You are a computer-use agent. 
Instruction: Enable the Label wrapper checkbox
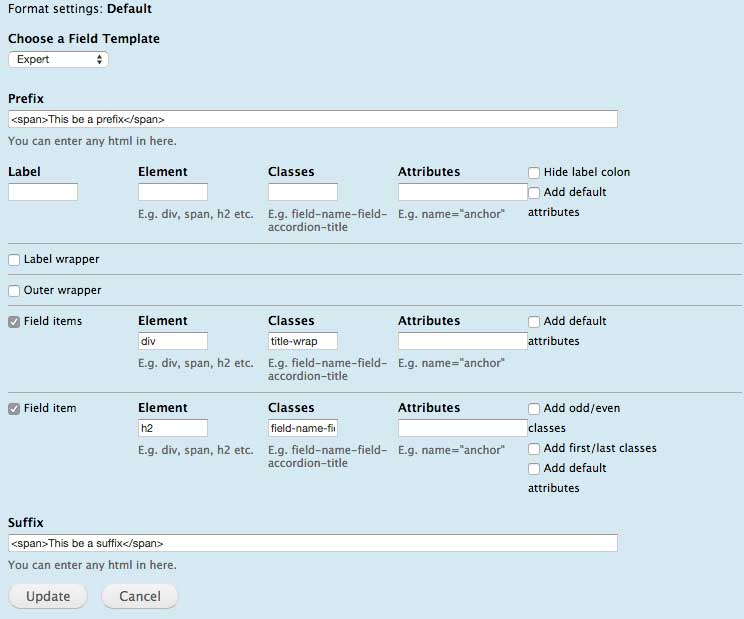(x=14, y=260)
